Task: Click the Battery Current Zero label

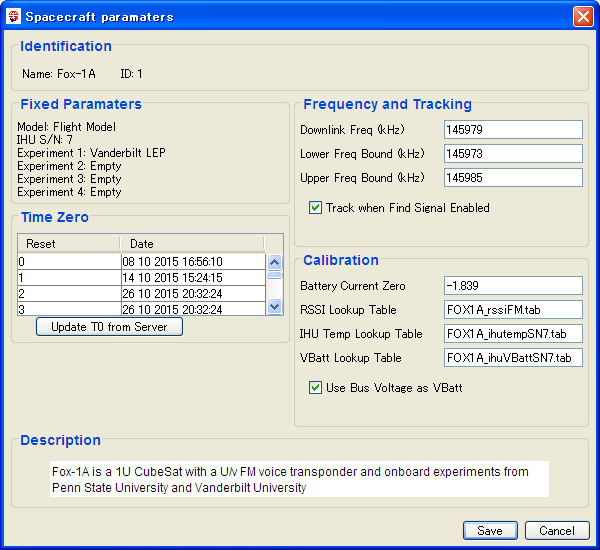Action: tap(353, 286)
